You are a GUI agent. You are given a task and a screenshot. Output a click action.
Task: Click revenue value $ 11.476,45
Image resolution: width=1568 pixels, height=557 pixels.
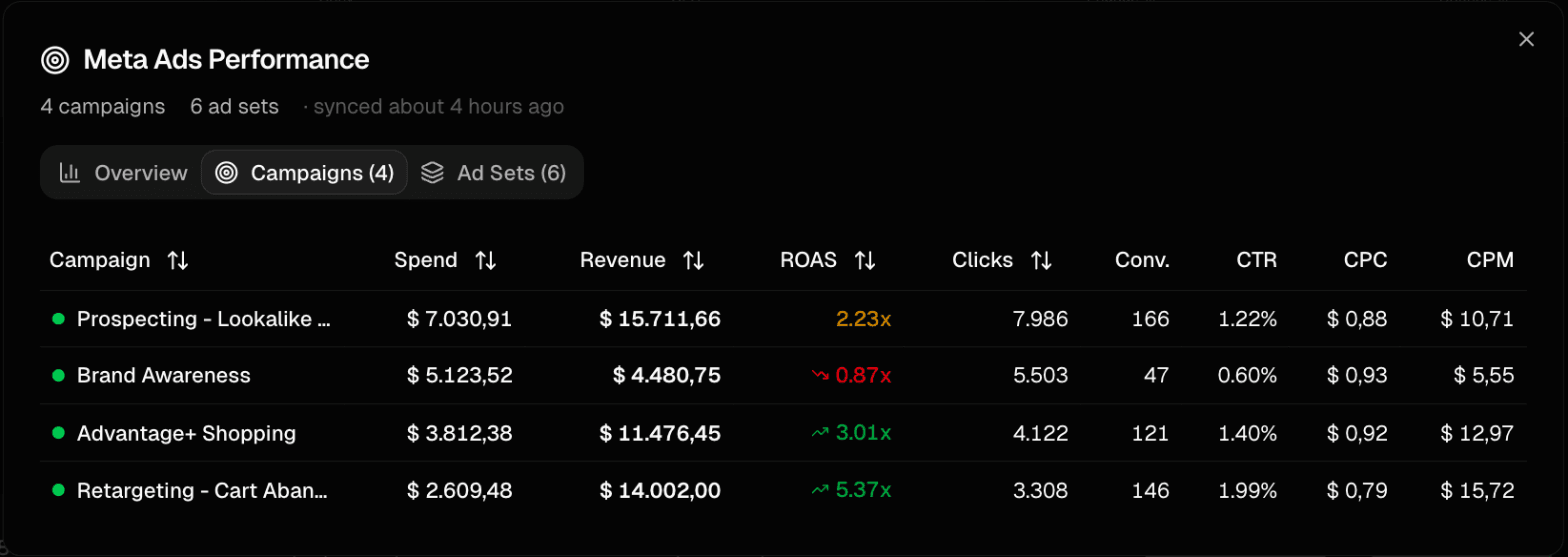[660, 433]
